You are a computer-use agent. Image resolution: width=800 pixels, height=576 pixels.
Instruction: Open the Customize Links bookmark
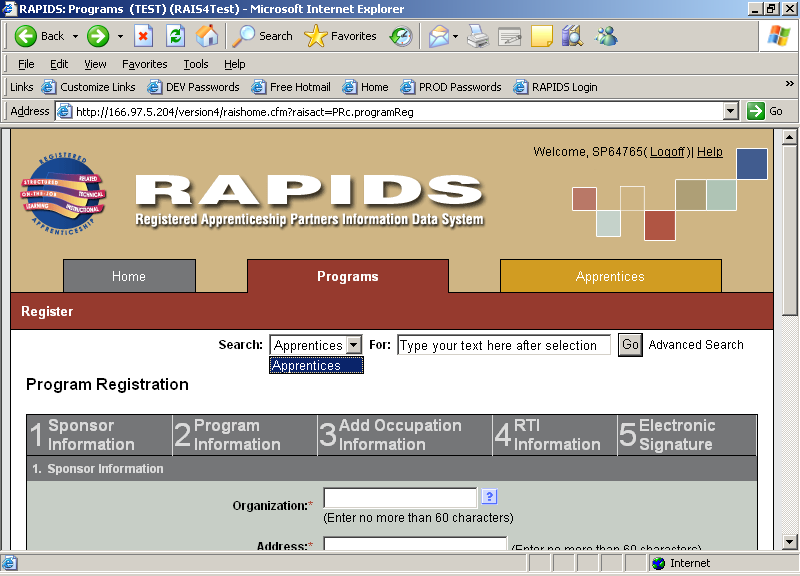89,87
